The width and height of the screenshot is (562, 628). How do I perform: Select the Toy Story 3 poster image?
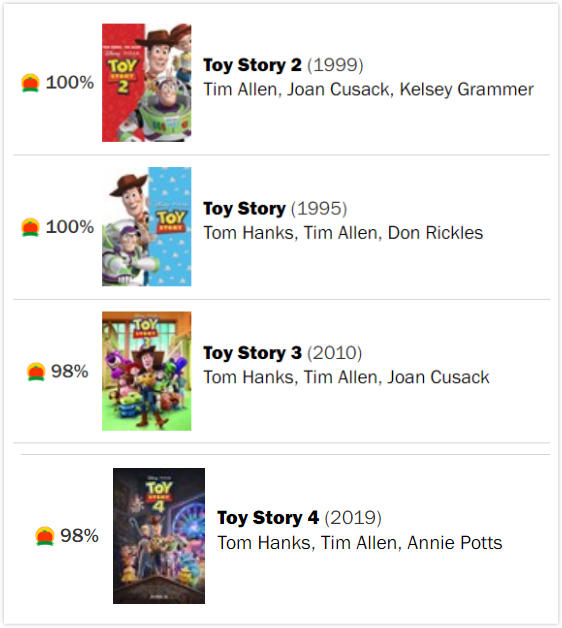[147, 371]
